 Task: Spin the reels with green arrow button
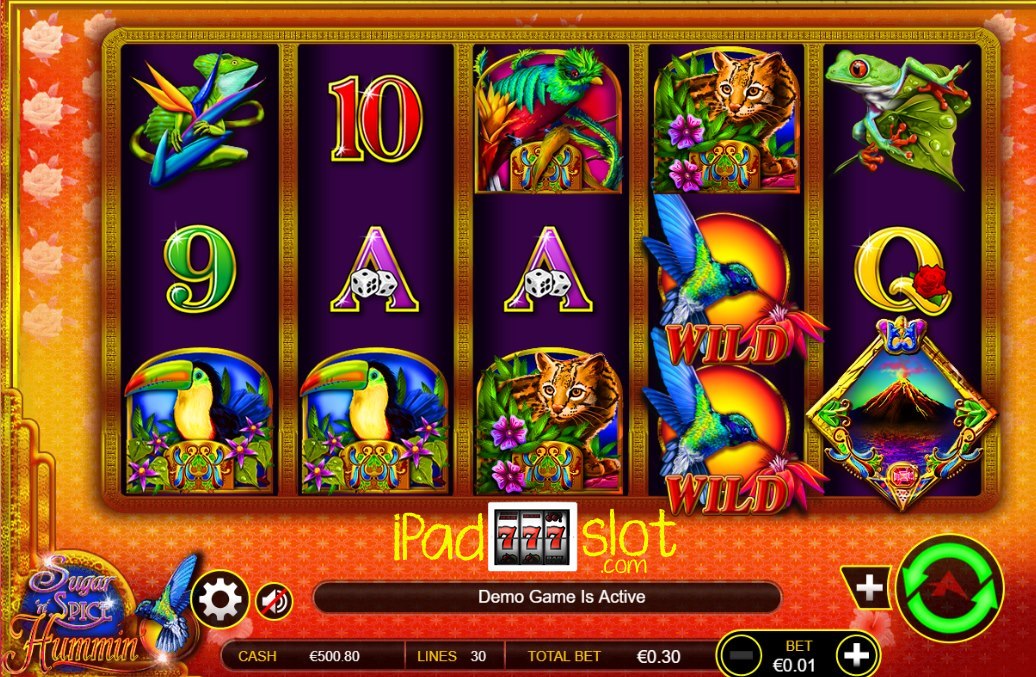[949, 587]
